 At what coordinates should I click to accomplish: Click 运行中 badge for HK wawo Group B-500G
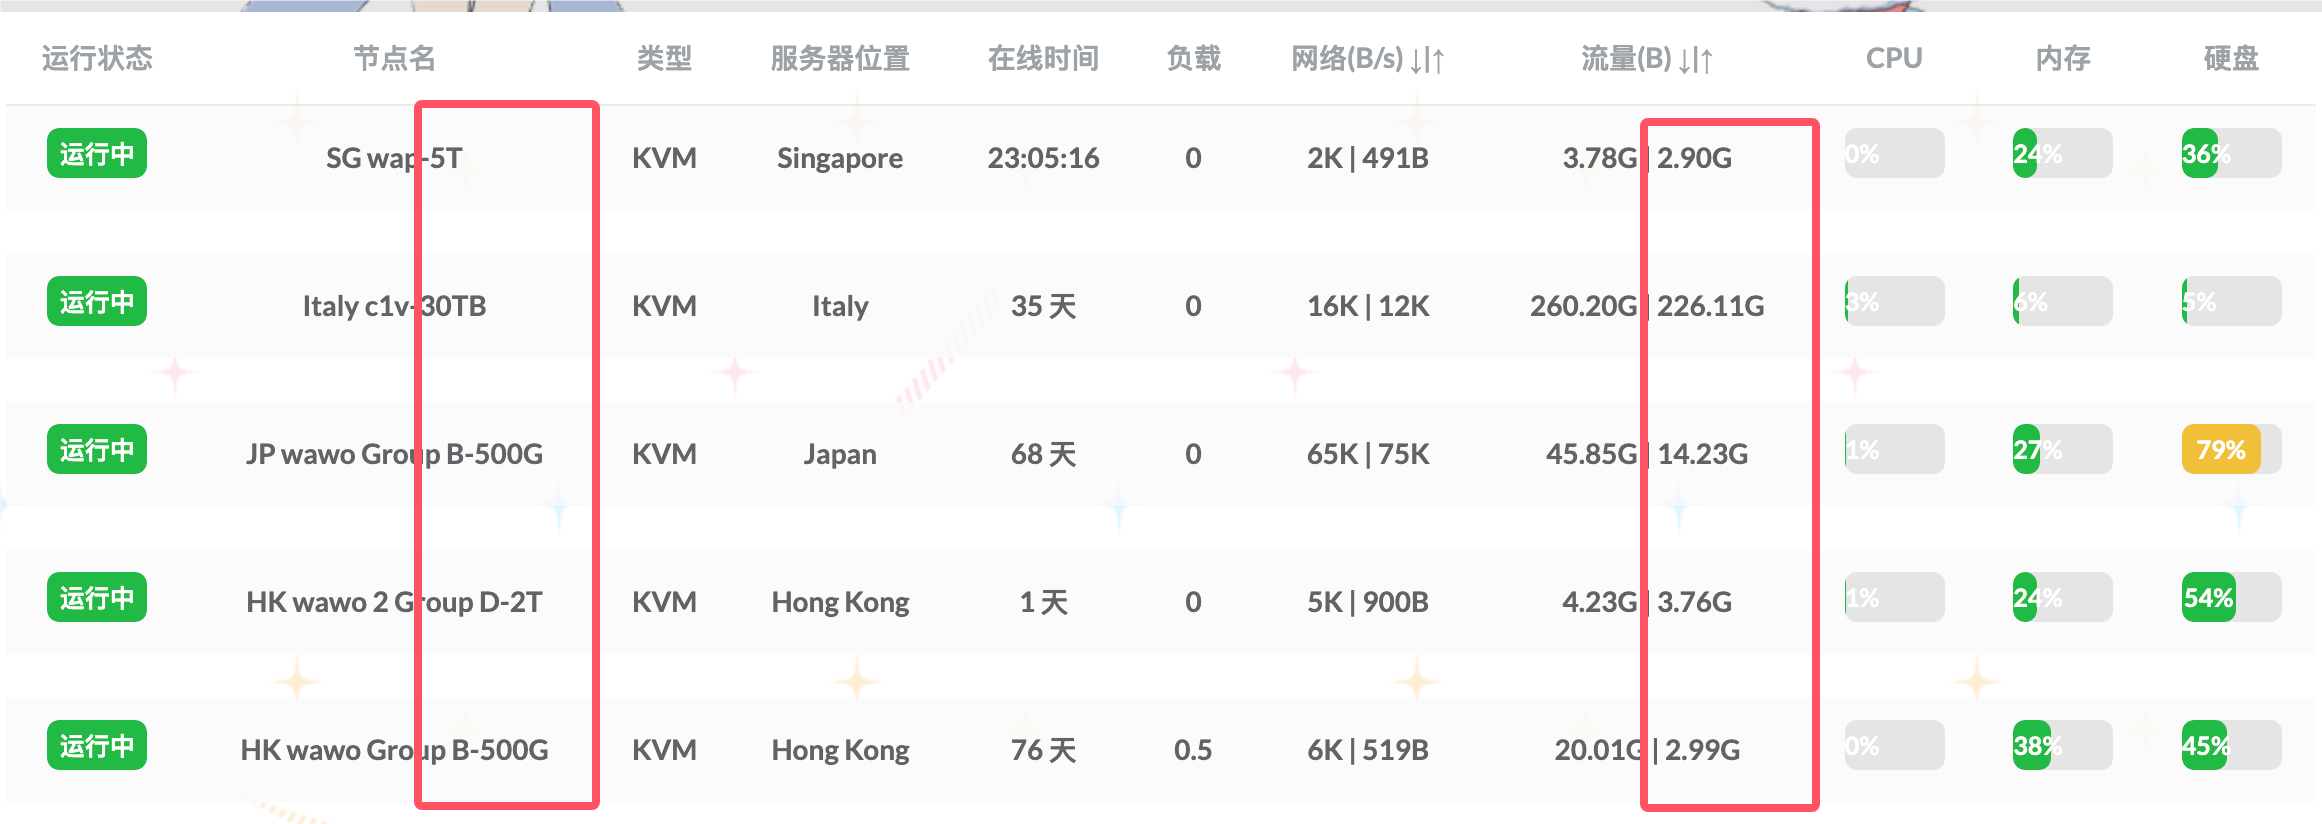click(x=96, y=746)
